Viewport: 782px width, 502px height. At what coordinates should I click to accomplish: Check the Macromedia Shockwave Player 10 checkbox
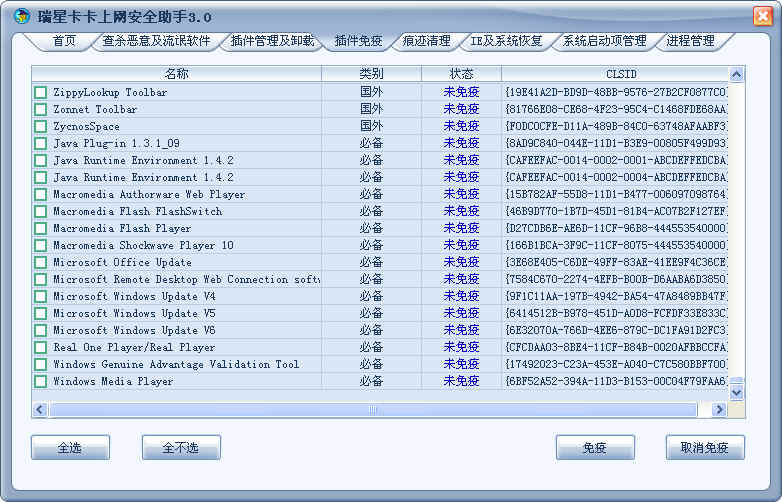pos(41,245)
